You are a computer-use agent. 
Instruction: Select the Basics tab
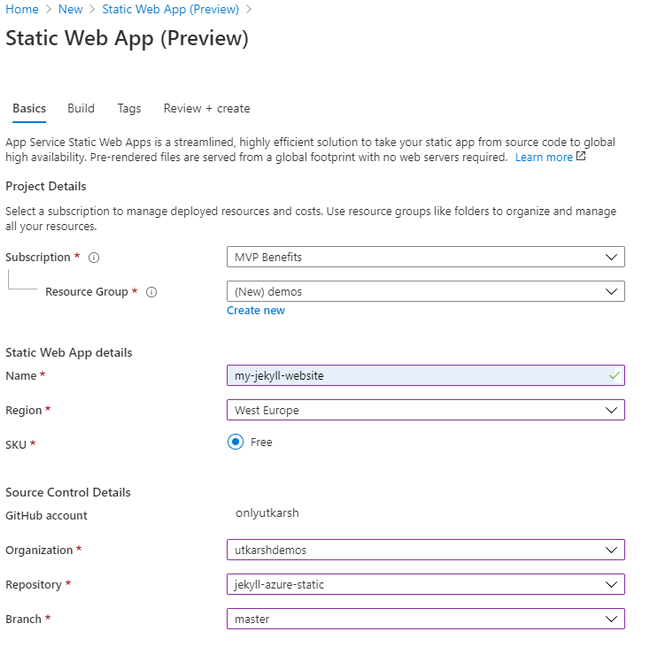(29, 108)
